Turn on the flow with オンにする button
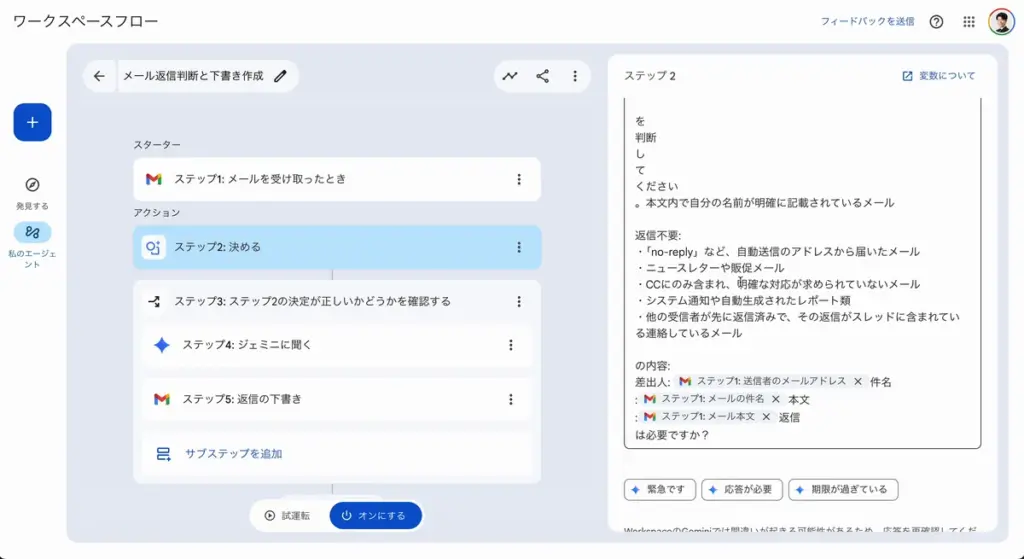Image resolution: width=1024 pixels, height=559 pixels. tap(375, 516)
